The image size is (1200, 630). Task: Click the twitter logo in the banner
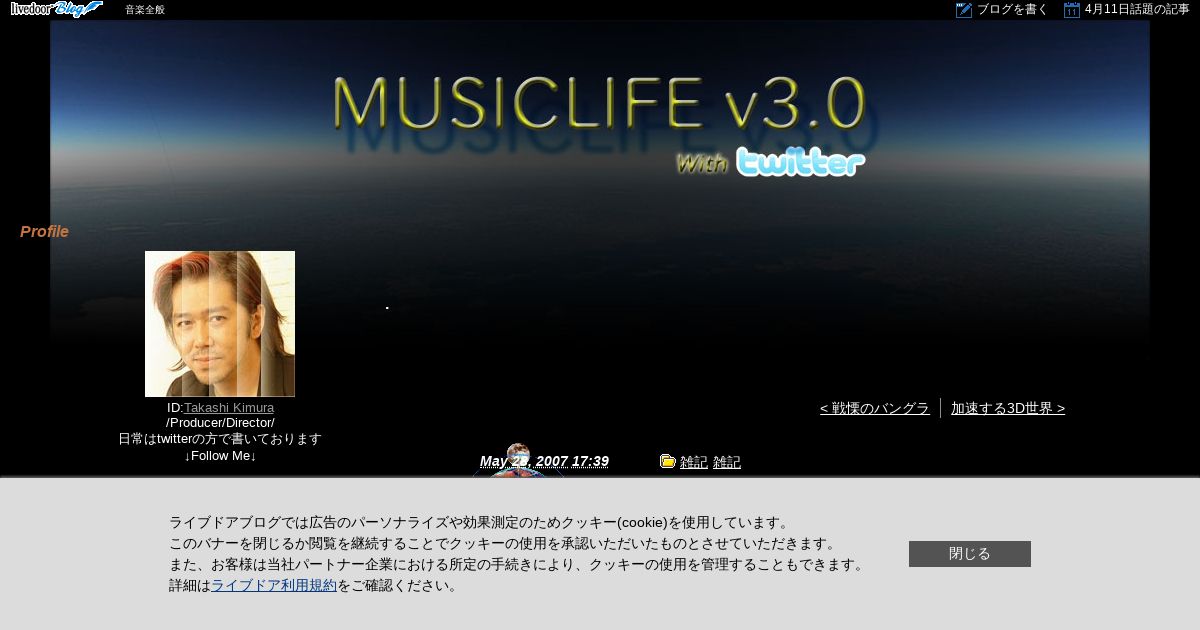(x=801, y=161)
